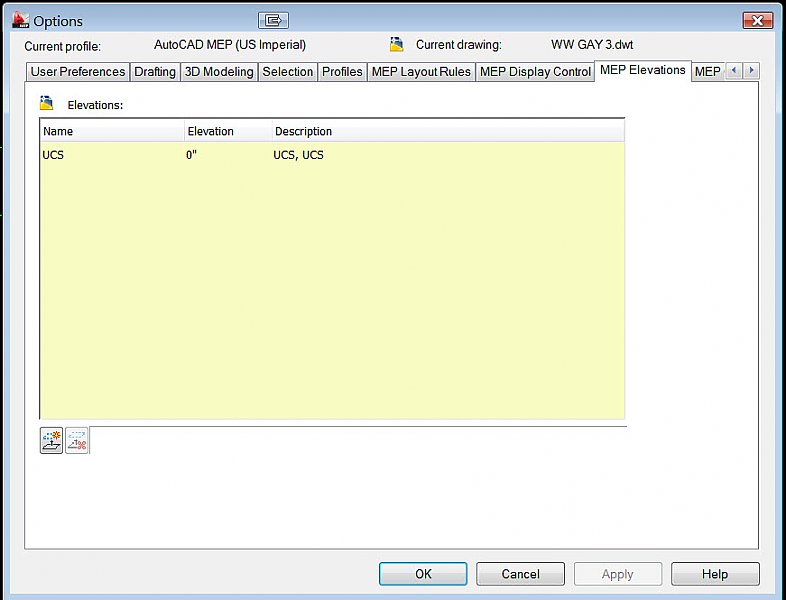The height and width of the screenshot is (600, 786).
Task: Click the drawing file icon beside Current drawing
Action: tap(397, 44)
